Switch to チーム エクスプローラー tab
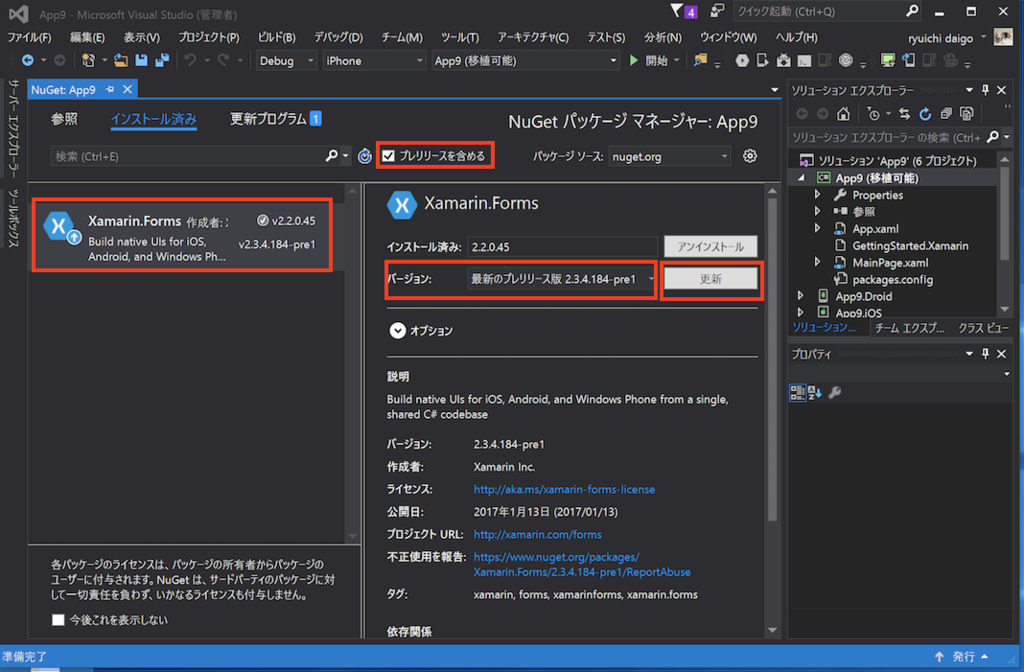The width and height of the screenshot is (1024, 672). click(x=909, y=328)
